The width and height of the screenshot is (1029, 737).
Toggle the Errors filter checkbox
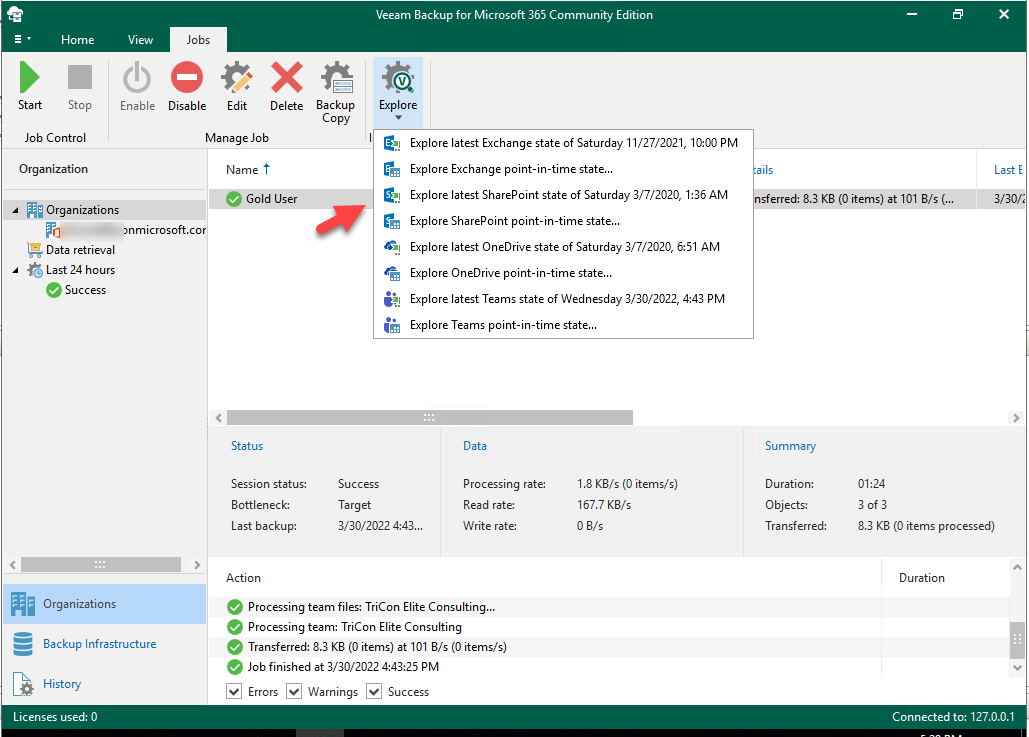234,691
